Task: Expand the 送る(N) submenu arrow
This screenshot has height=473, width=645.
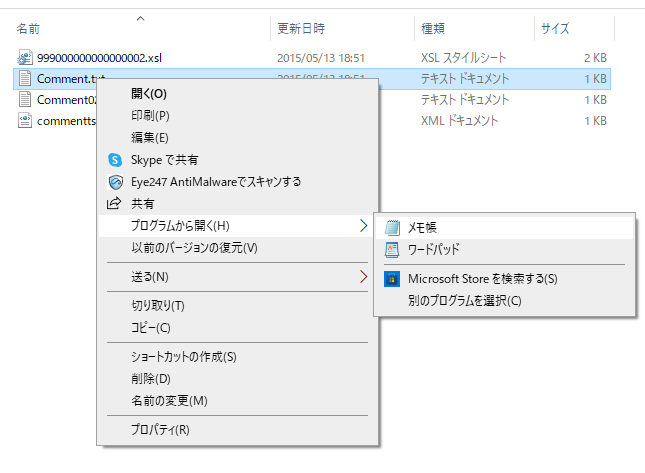Action: pos(363,277)
